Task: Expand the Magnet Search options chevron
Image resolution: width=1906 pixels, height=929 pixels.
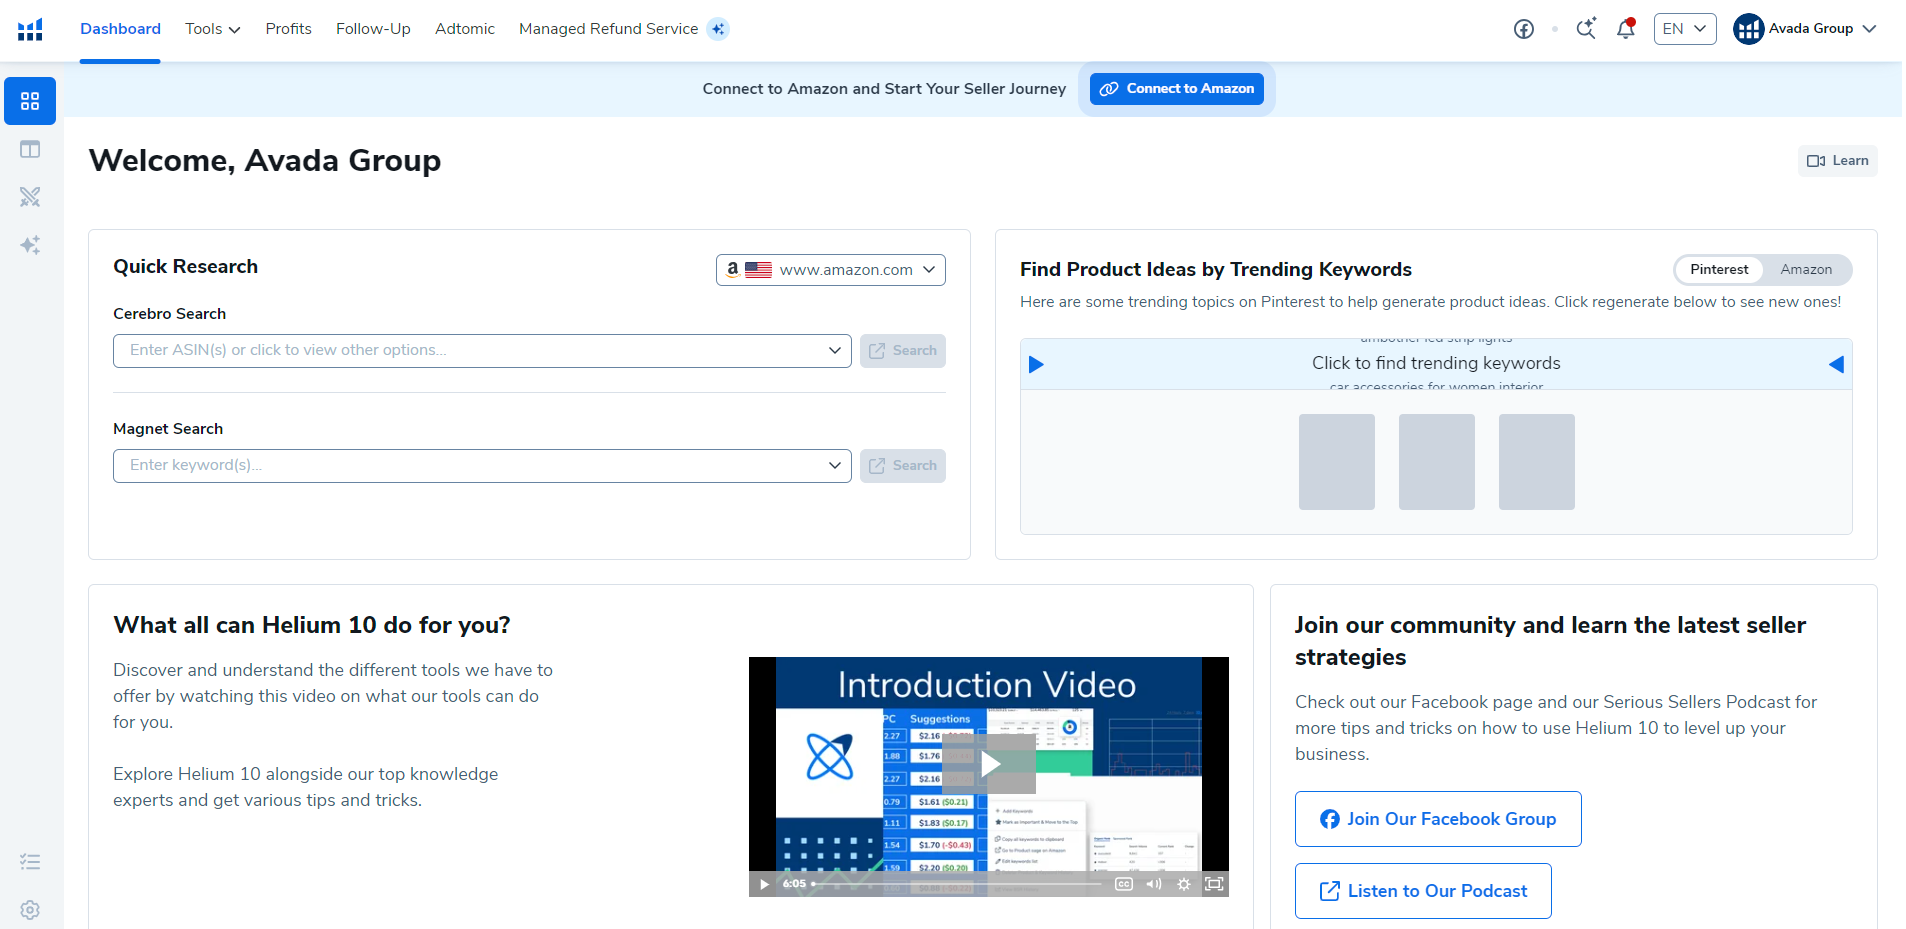Action: click(835, 465)
